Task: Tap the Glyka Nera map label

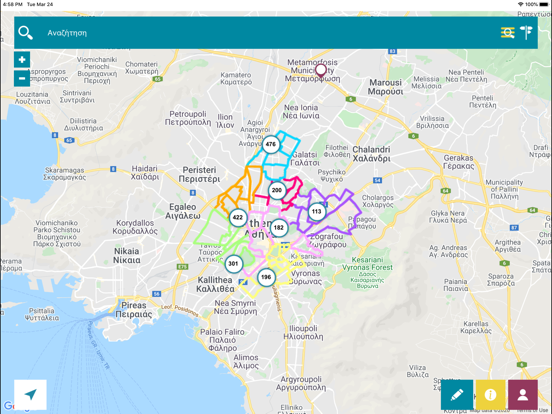Action: [x=448, y=217]
